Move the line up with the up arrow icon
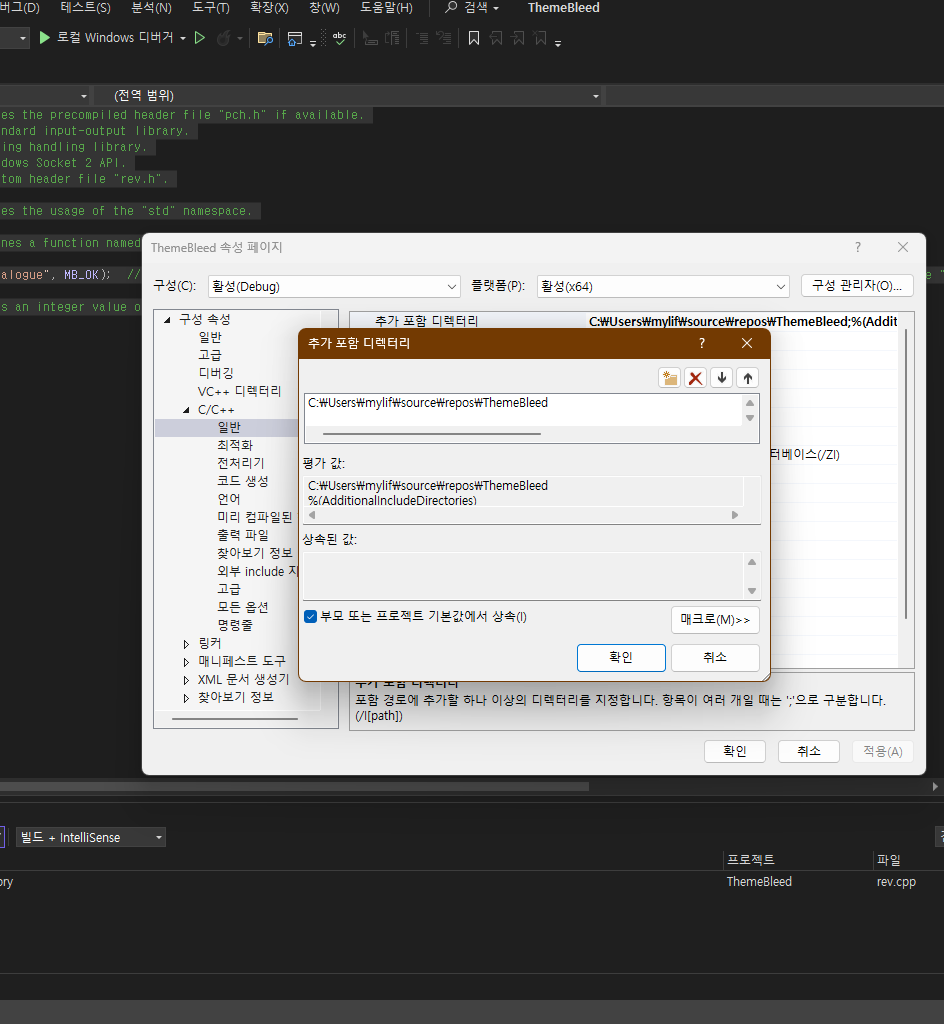Image resolution: width=944 pixels, height=1024 pixels. pyautogui.click(x=747, y=377)
